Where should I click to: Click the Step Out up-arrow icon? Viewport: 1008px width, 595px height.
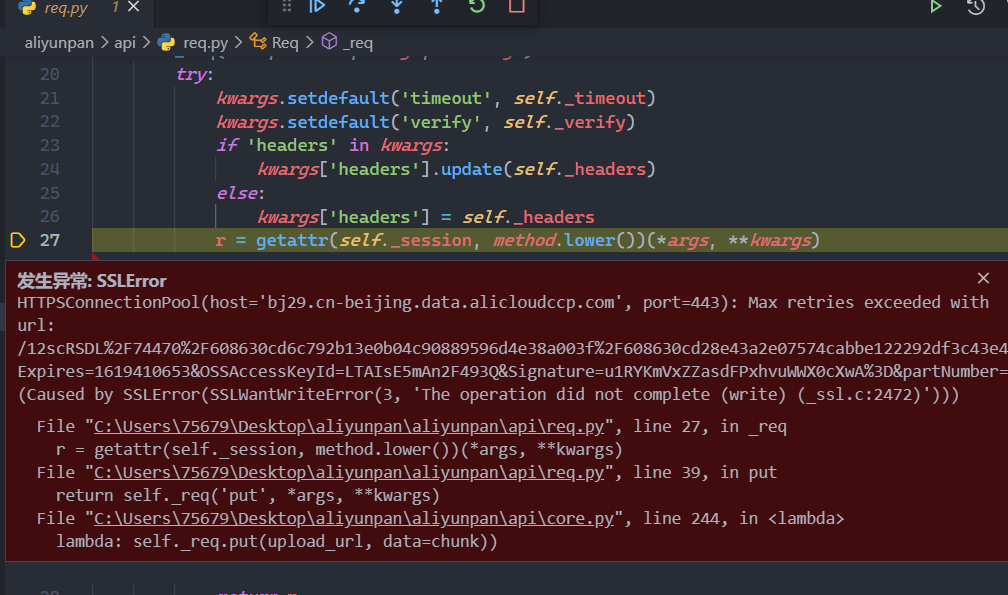(x=437, y=8)
